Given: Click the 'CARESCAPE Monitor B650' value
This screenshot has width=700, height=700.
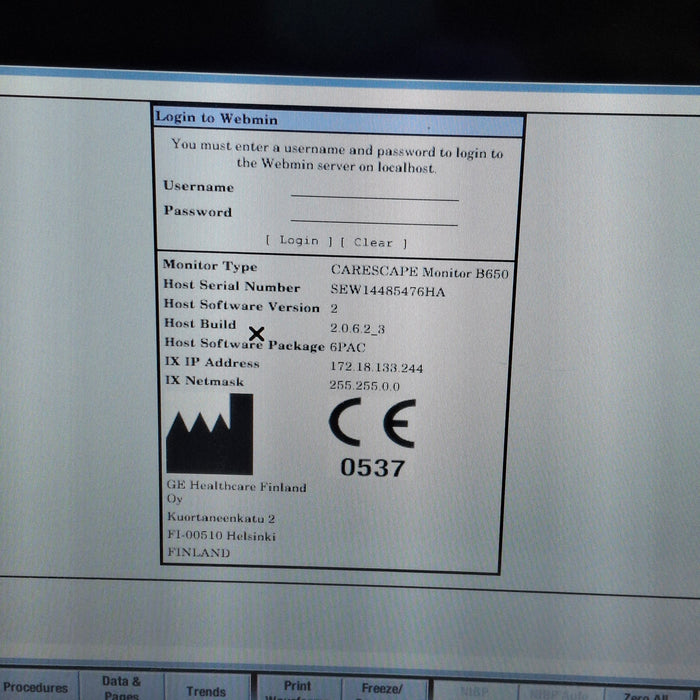Looking at the screenshot, I should 420,272.
